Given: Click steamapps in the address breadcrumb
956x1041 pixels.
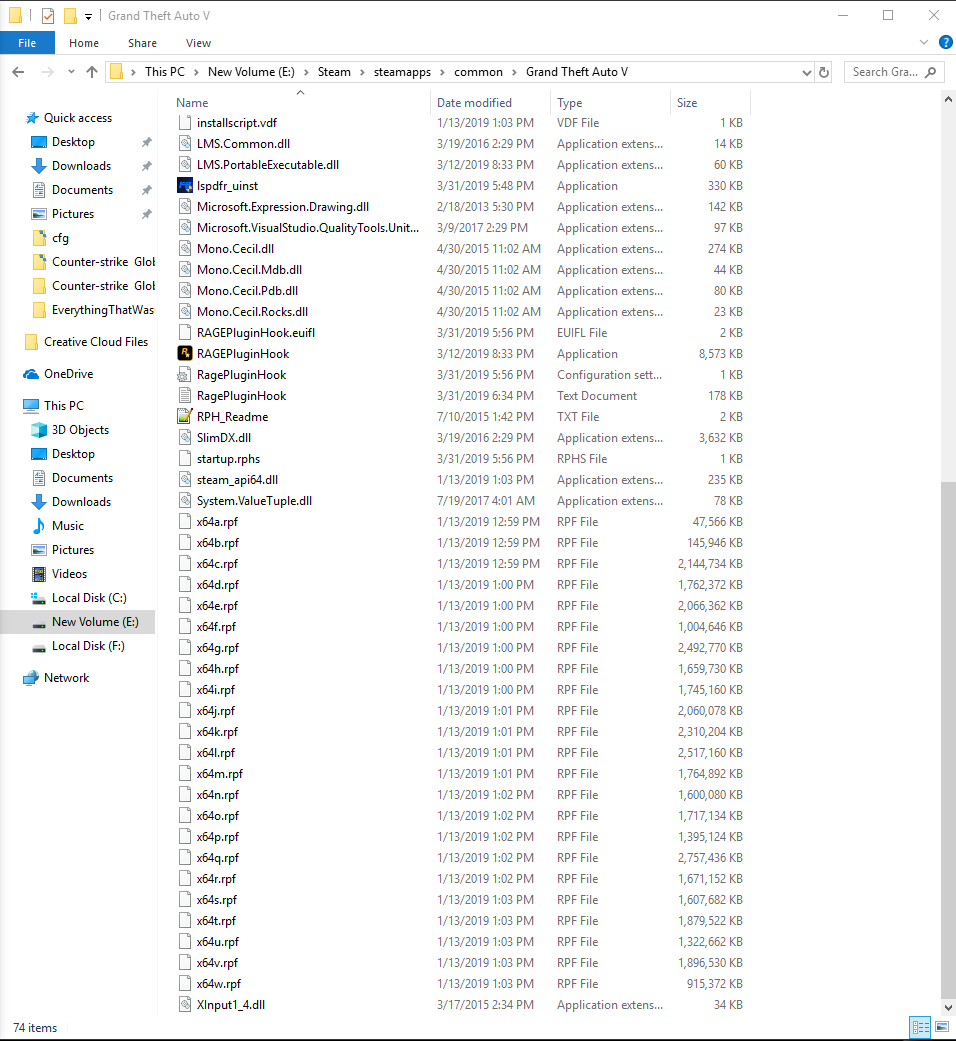Looking at the screenshot, I should coord(402,72).
